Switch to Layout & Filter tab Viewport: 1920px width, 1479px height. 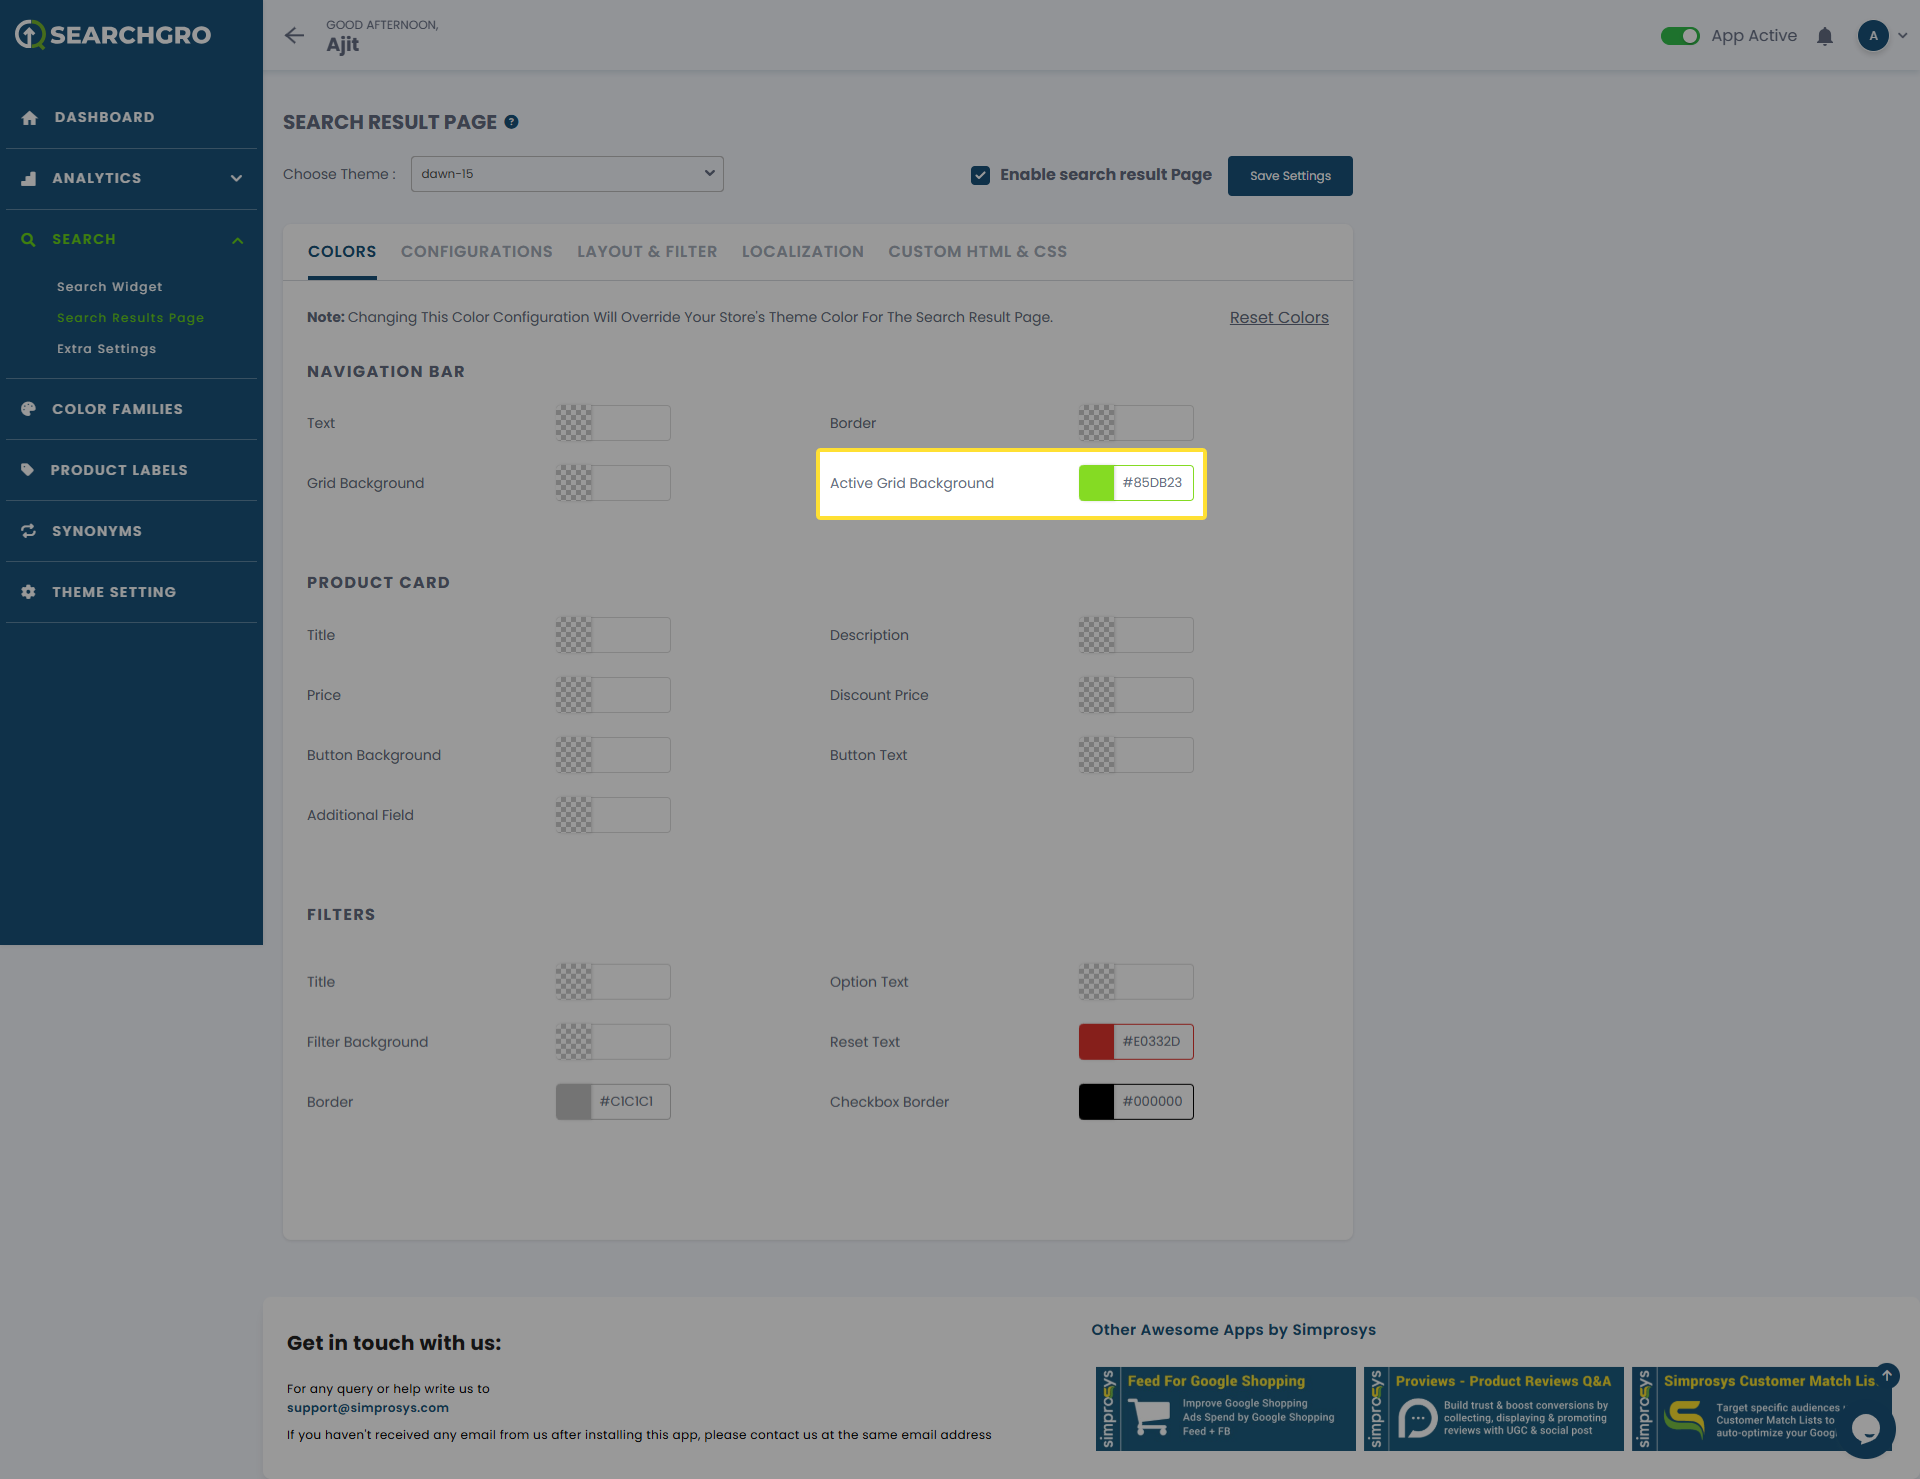647,252
